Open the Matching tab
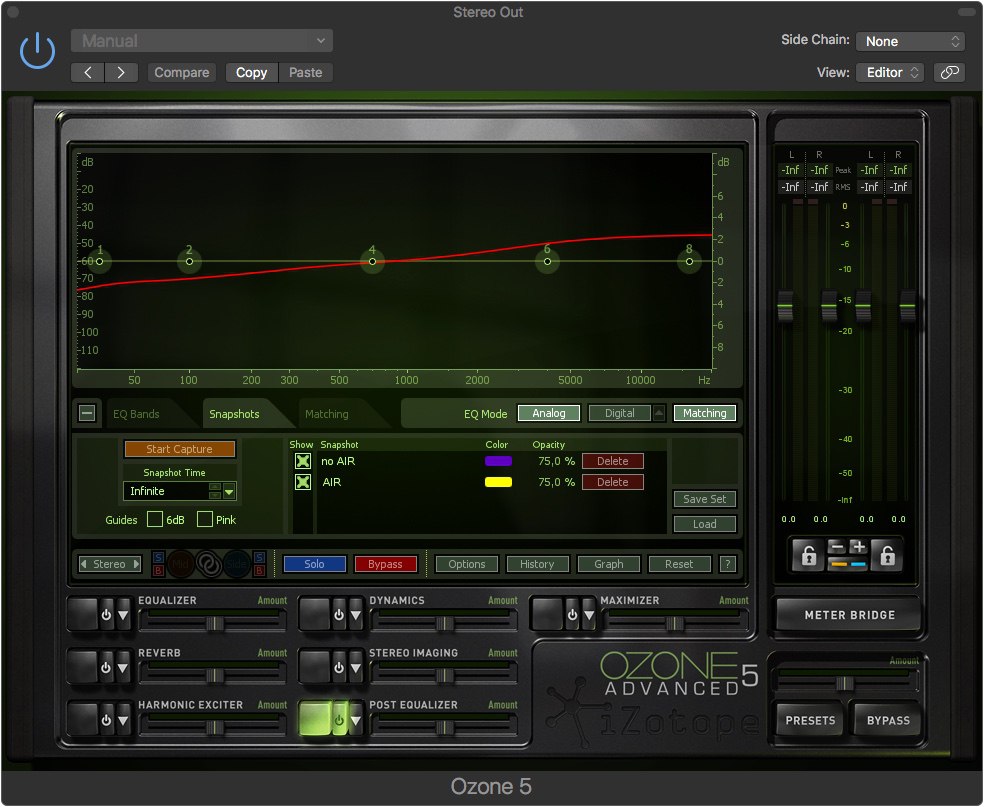The width and height of the screenshot is (984, 807). click(x=327, y=414)
